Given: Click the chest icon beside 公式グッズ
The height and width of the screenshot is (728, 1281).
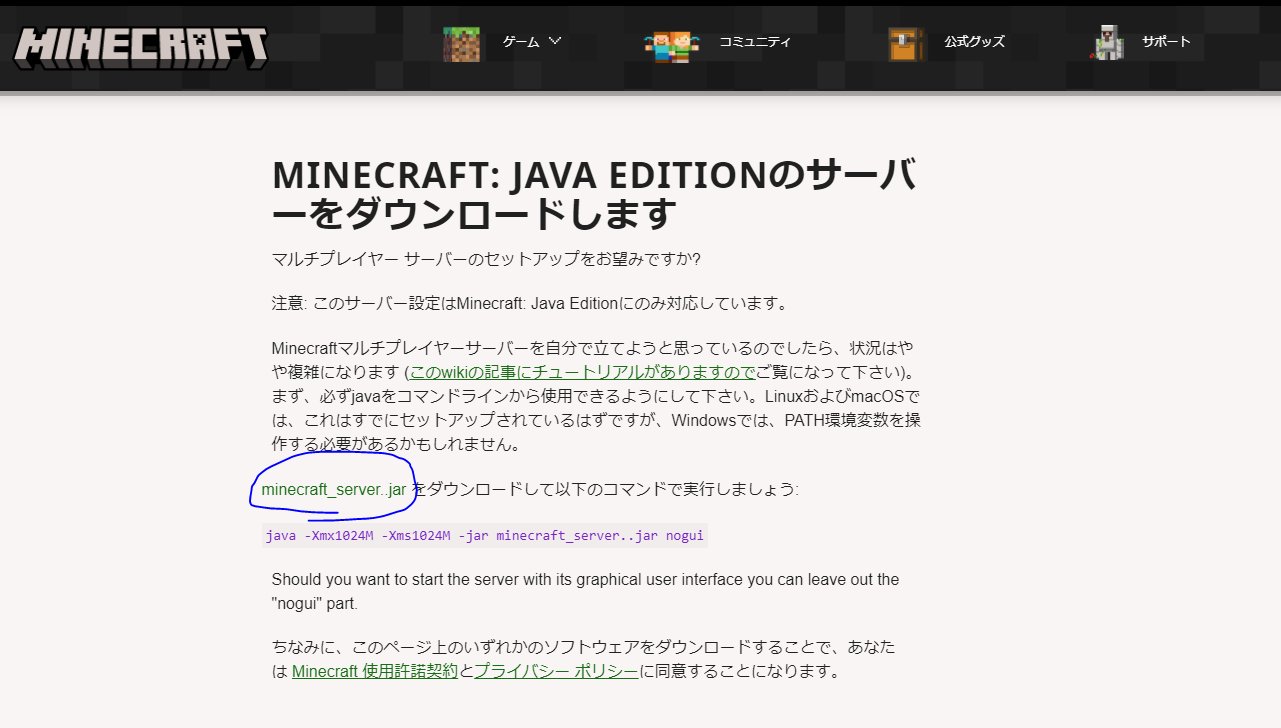Looking at the screenshot, I should pos(907,44).
